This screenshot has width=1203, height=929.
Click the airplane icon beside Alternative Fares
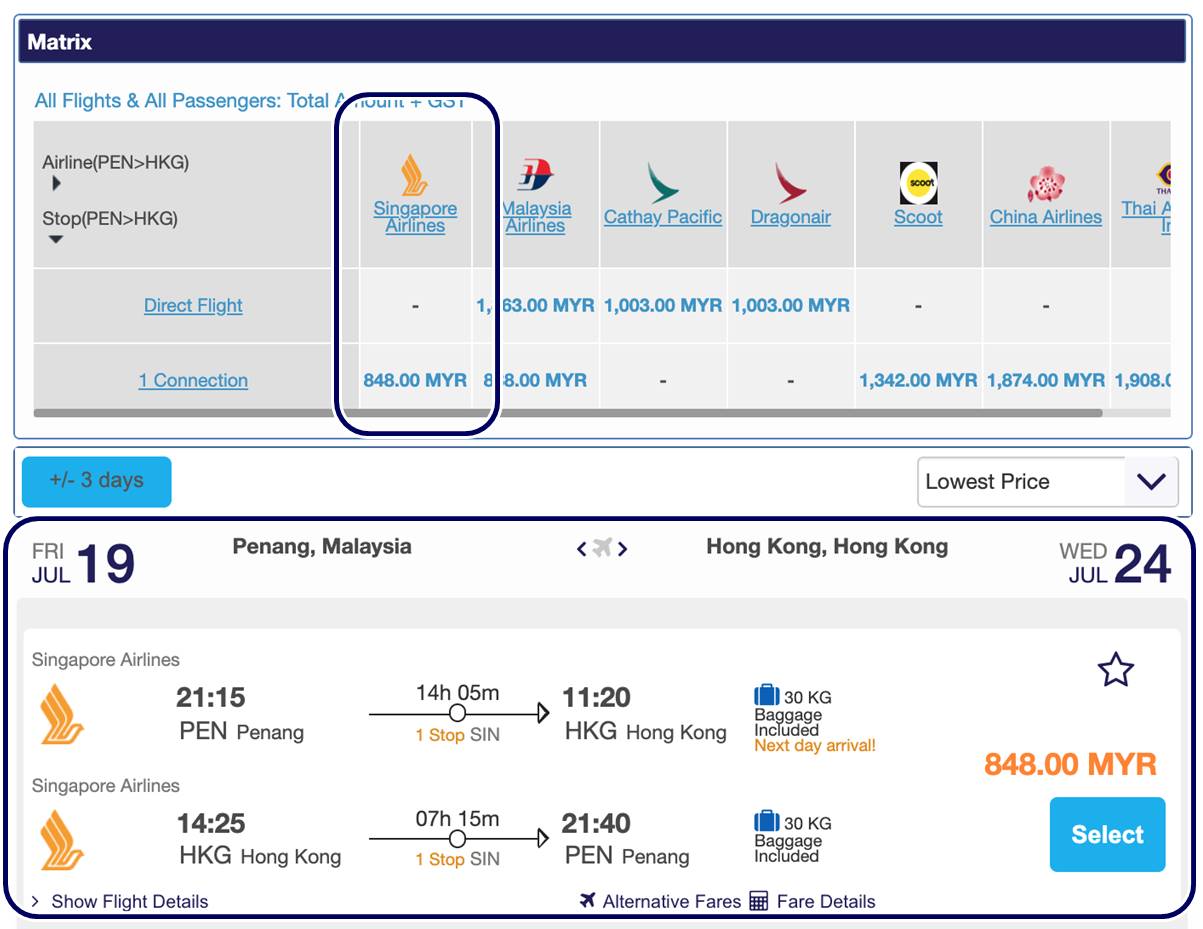(x=588, y=901)
